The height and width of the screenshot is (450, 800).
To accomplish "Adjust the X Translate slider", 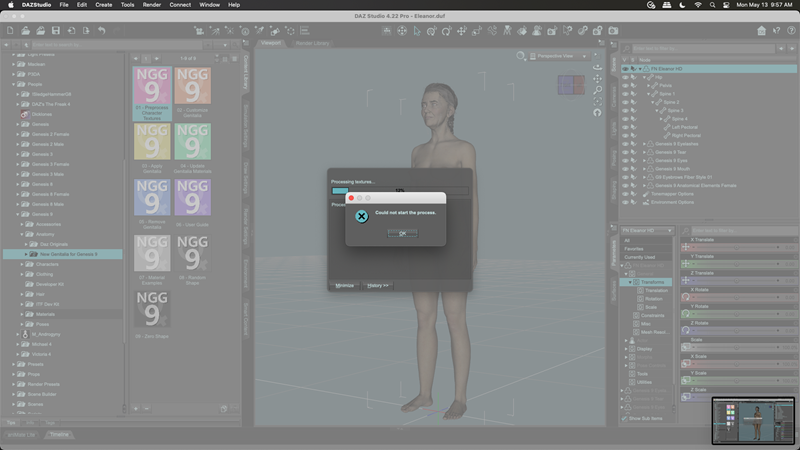I will tap(737, 247).
